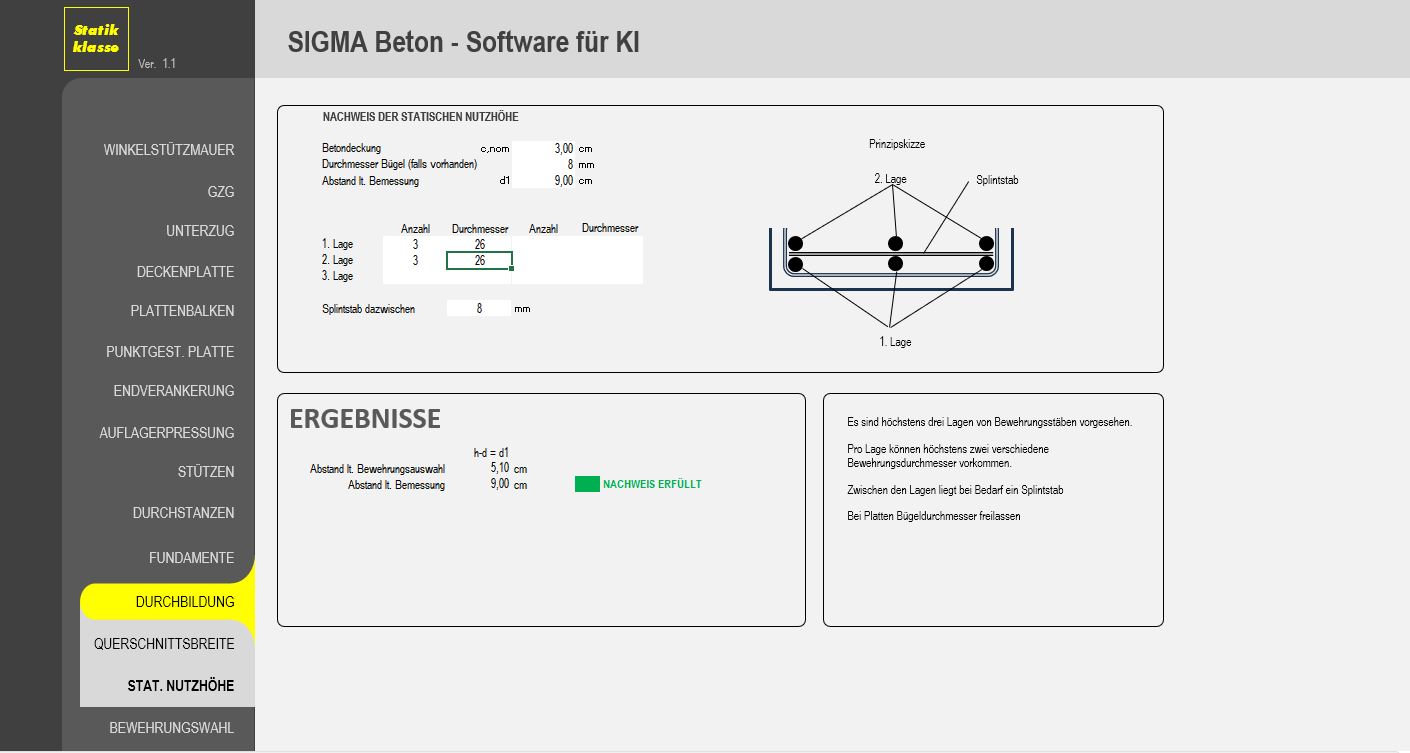Viewport: 1410px width, 753px height.
Task: Select UNTERZUG in the sidebar
Action: [200, 231]
